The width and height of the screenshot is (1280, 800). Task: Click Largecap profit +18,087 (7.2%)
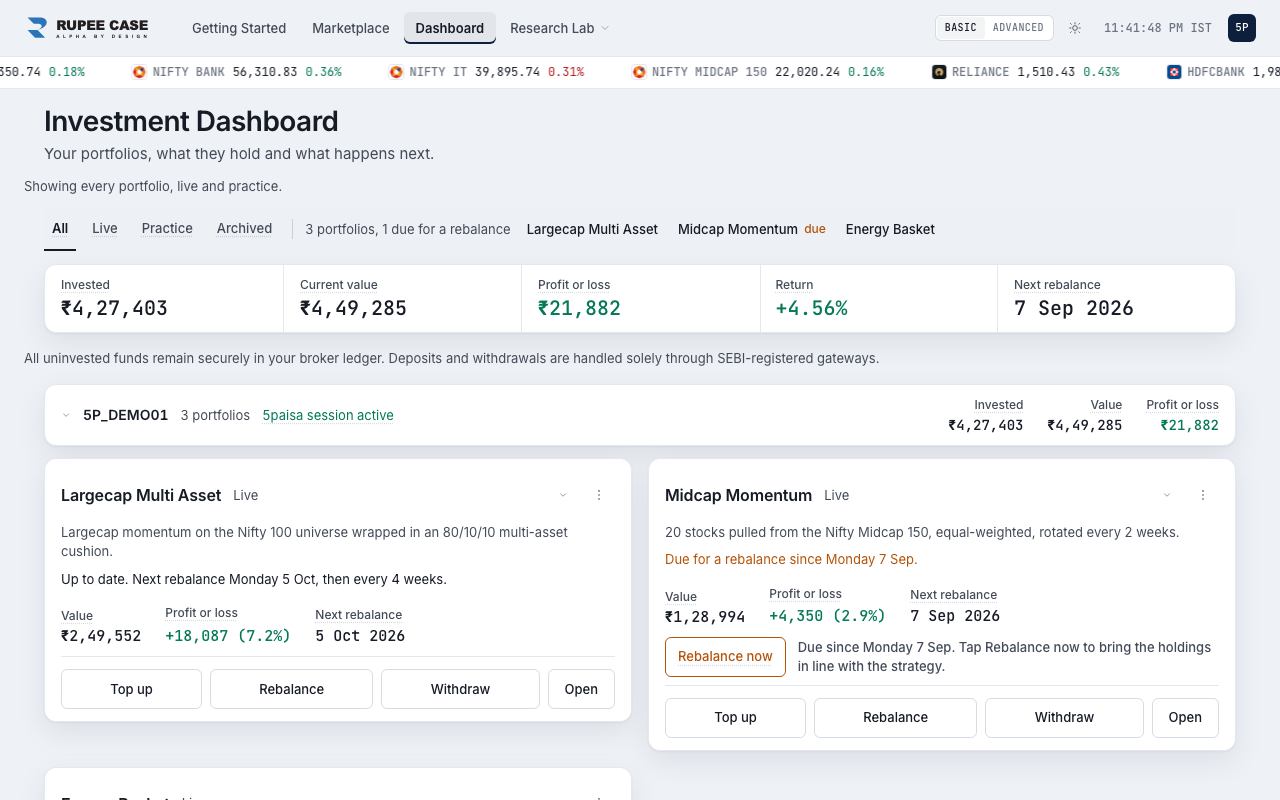click(x=228, y=636)
